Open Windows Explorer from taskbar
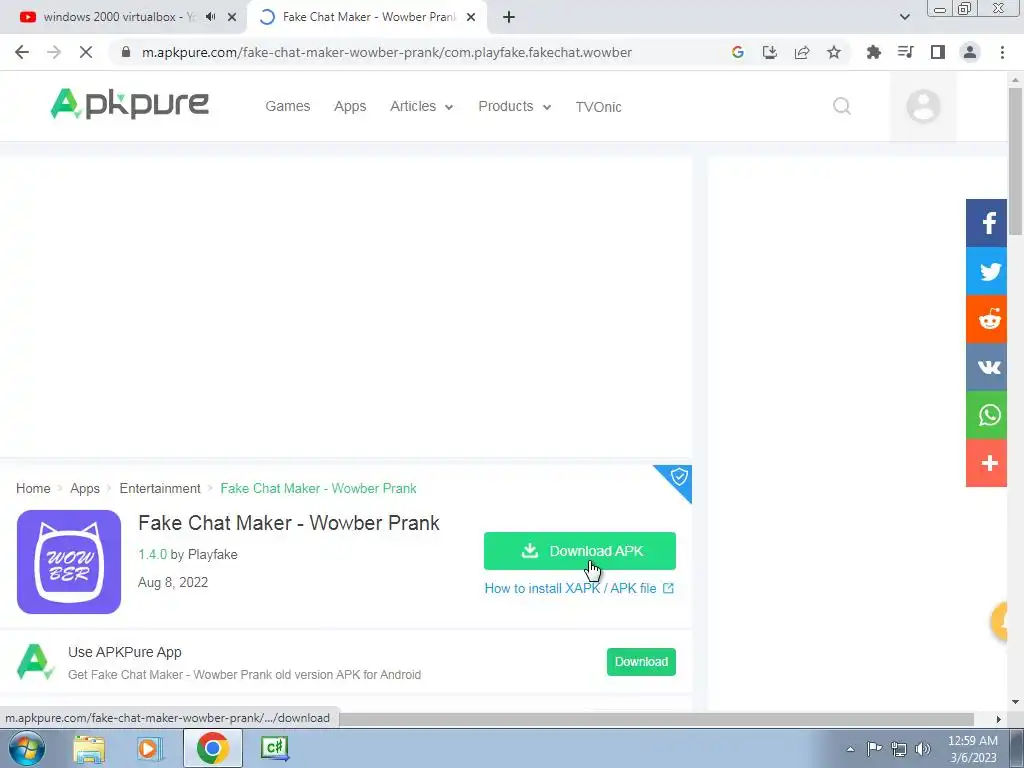The height and width of the screenshot is (768, 1024). click(x=89, y=748)
